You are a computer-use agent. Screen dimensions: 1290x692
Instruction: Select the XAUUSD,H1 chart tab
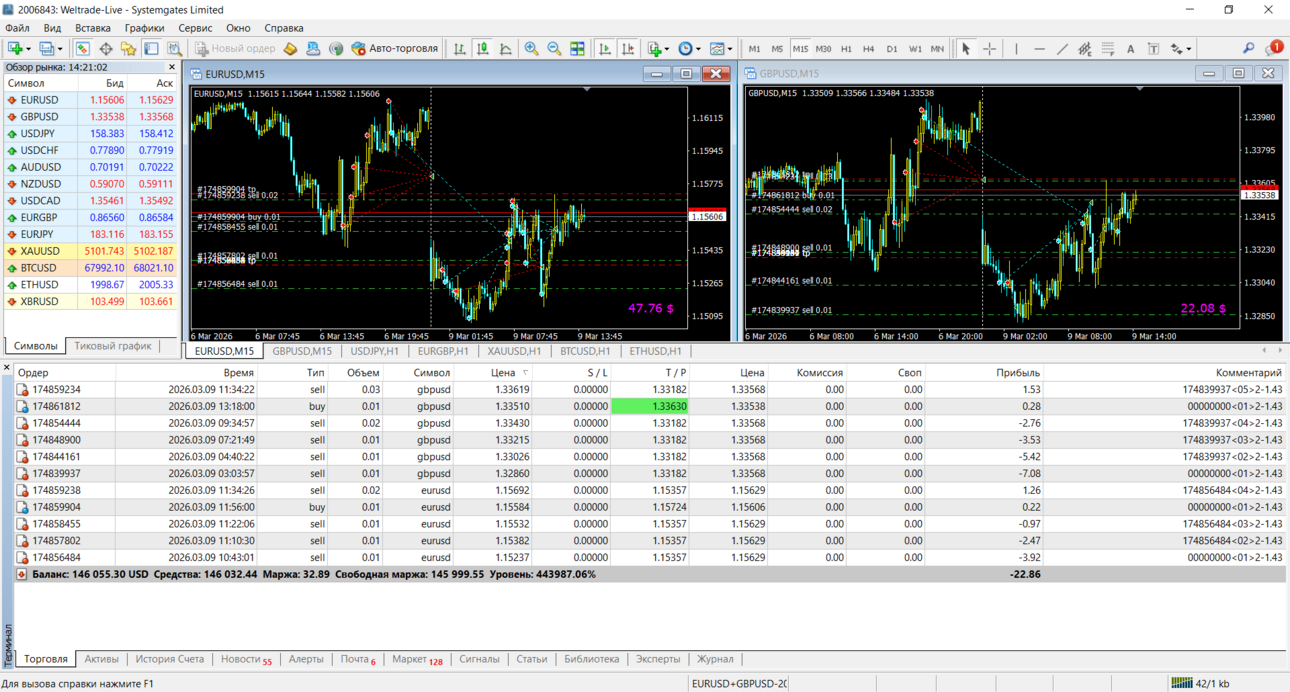coord(514,351)
